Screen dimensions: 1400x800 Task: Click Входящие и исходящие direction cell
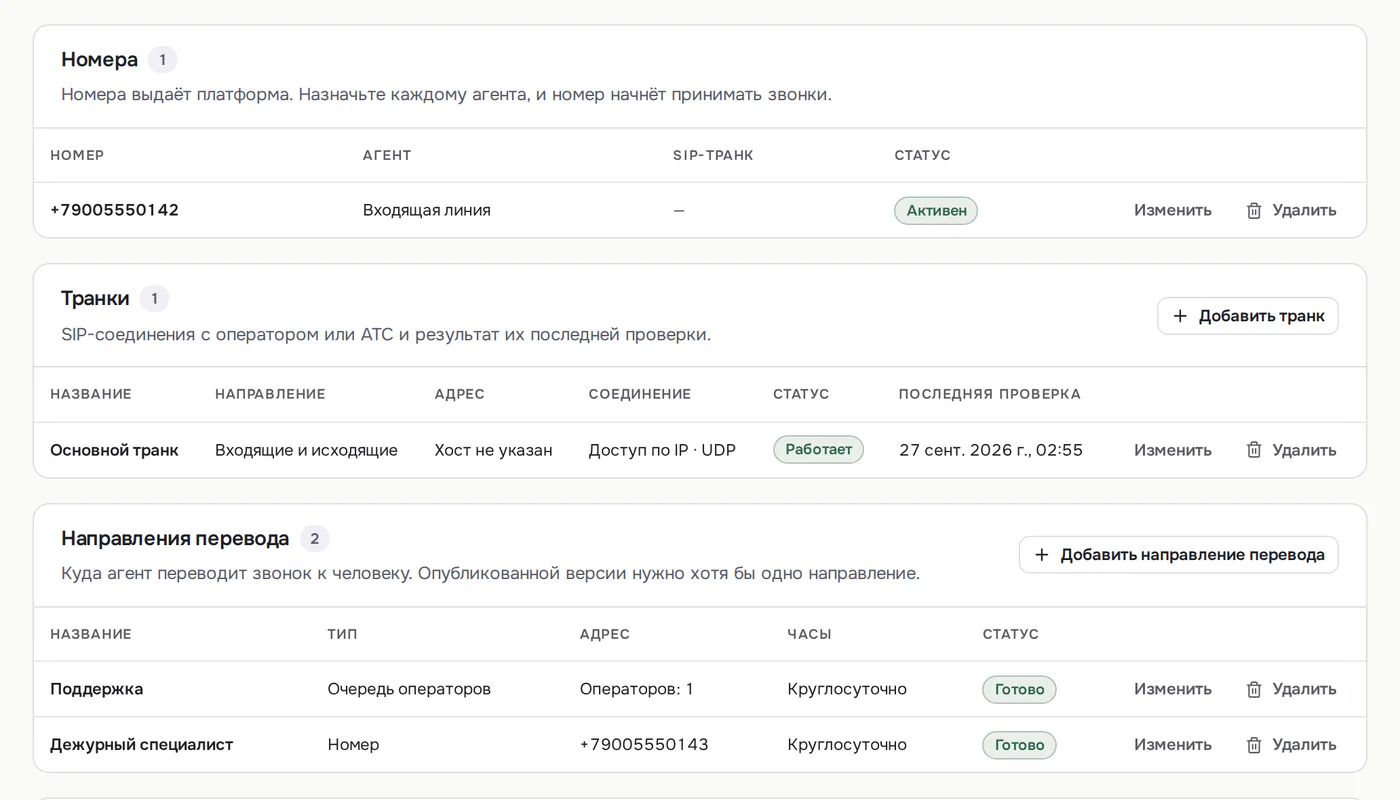tap(306, 450)
